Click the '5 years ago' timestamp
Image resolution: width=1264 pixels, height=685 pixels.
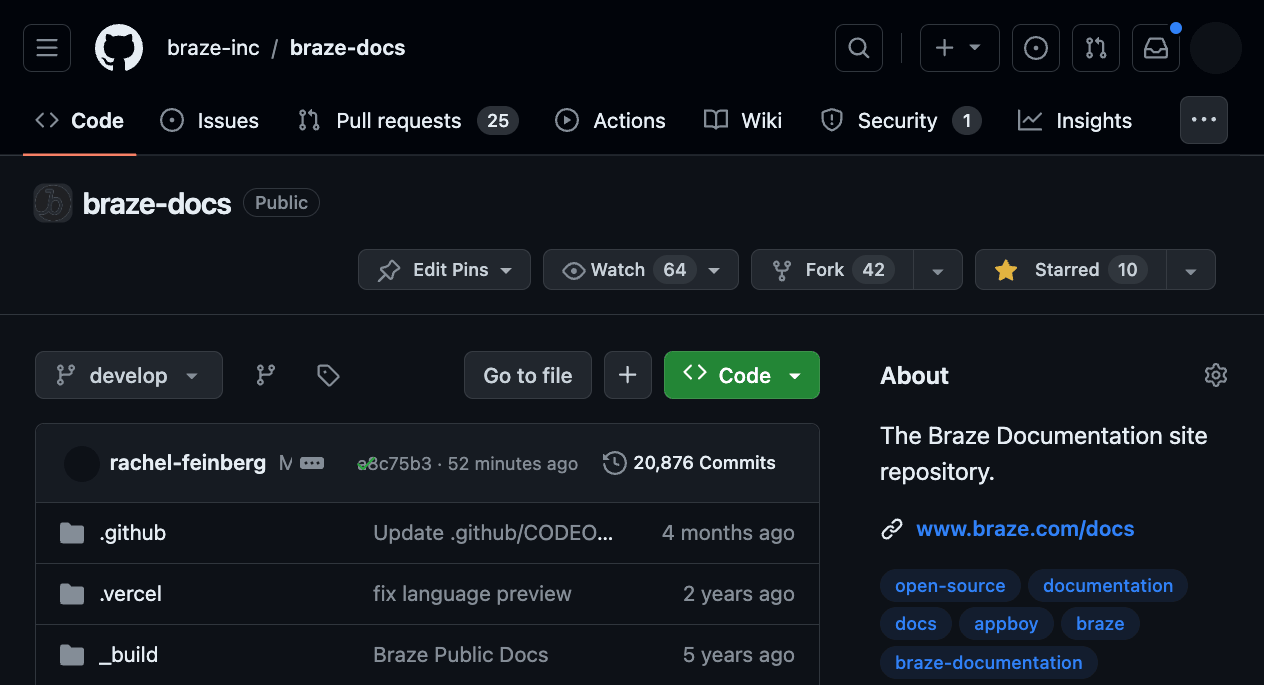point(739,655)
